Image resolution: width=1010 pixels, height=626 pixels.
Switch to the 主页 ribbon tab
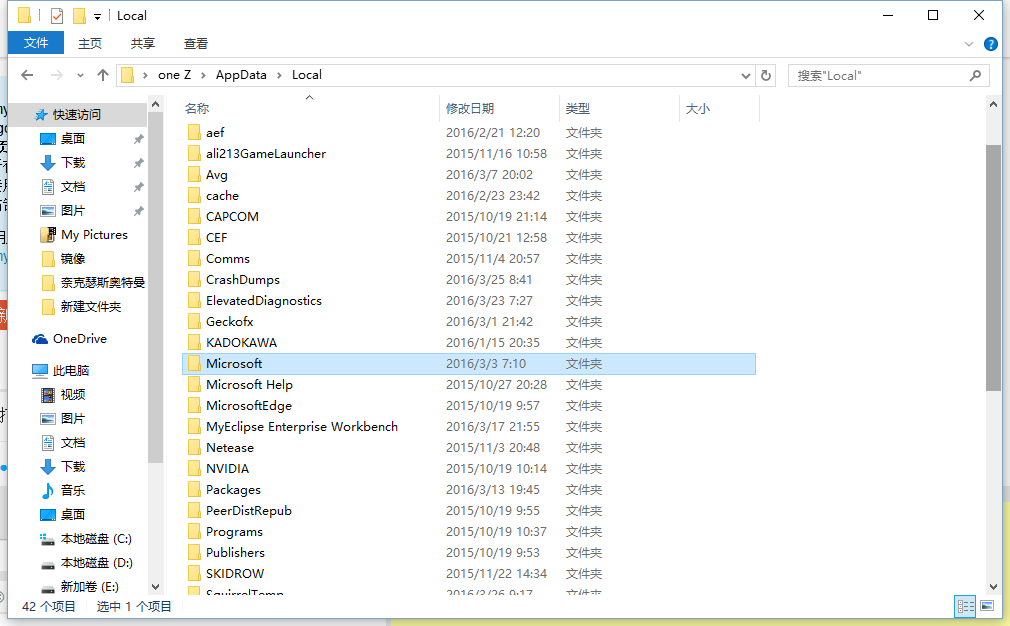(x=90, y=43)
